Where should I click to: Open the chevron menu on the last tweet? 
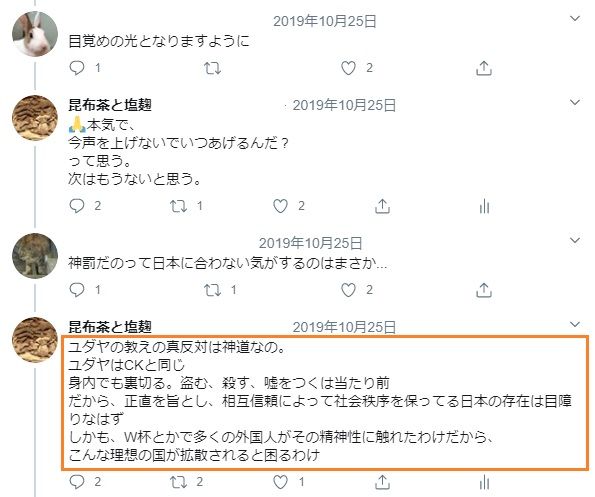click(575, 324)
